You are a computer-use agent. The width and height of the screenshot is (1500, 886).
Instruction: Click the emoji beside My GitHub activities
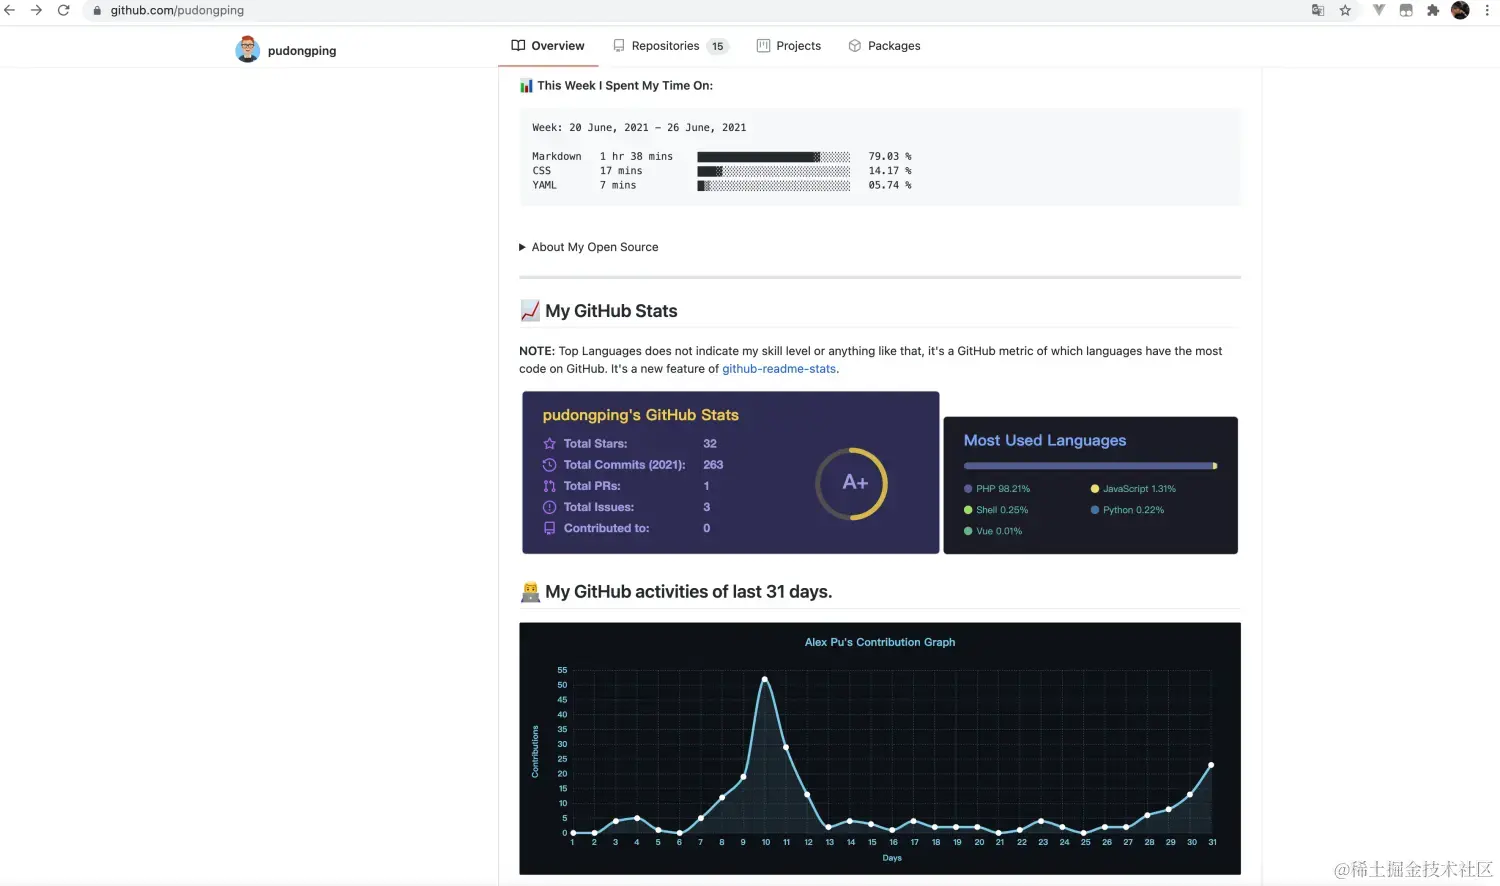530,592
